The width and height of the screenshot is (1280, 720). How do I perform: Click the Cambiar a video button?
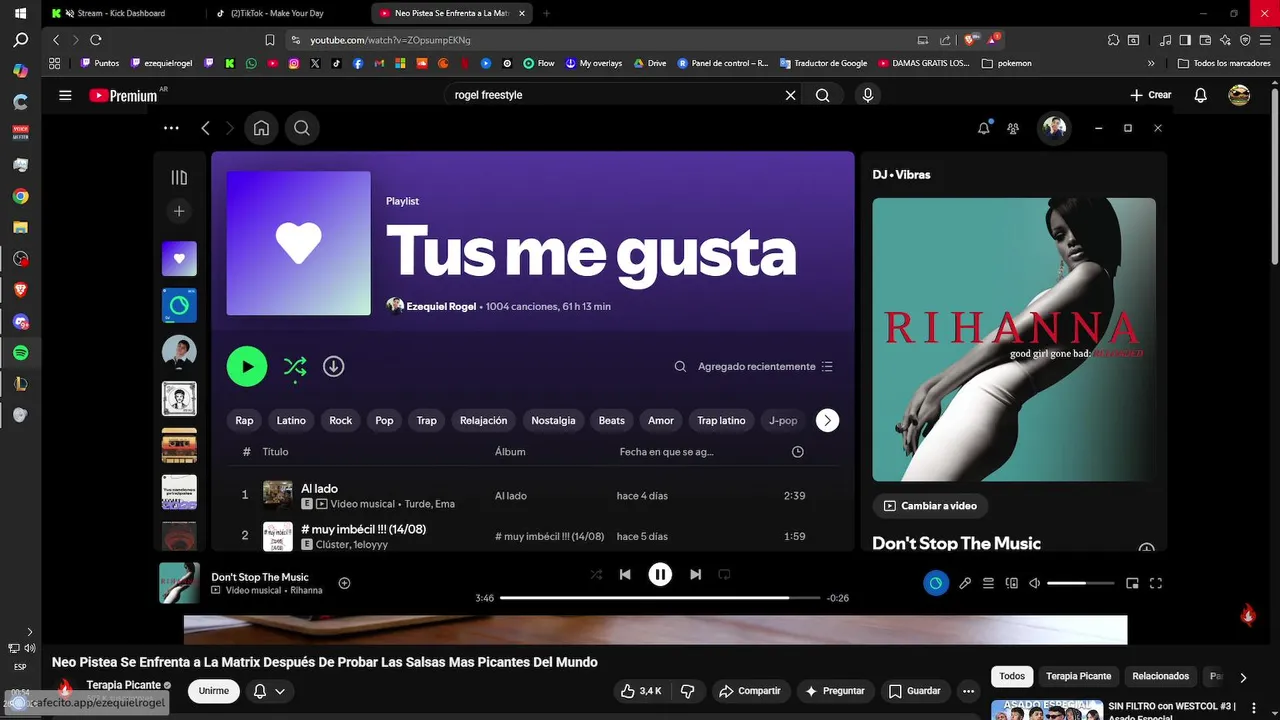pyautogui.click(x=930, y=506)
